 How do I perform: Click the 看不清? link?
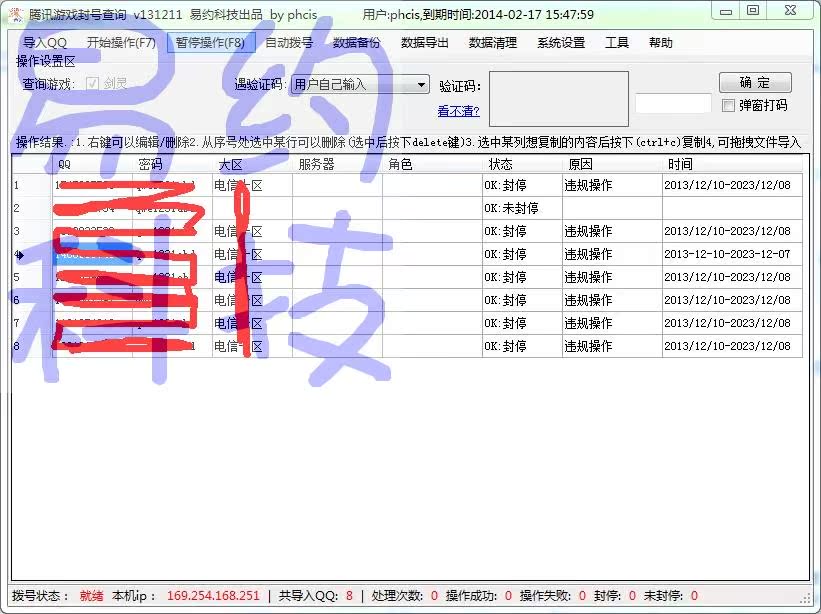point(459,111)
